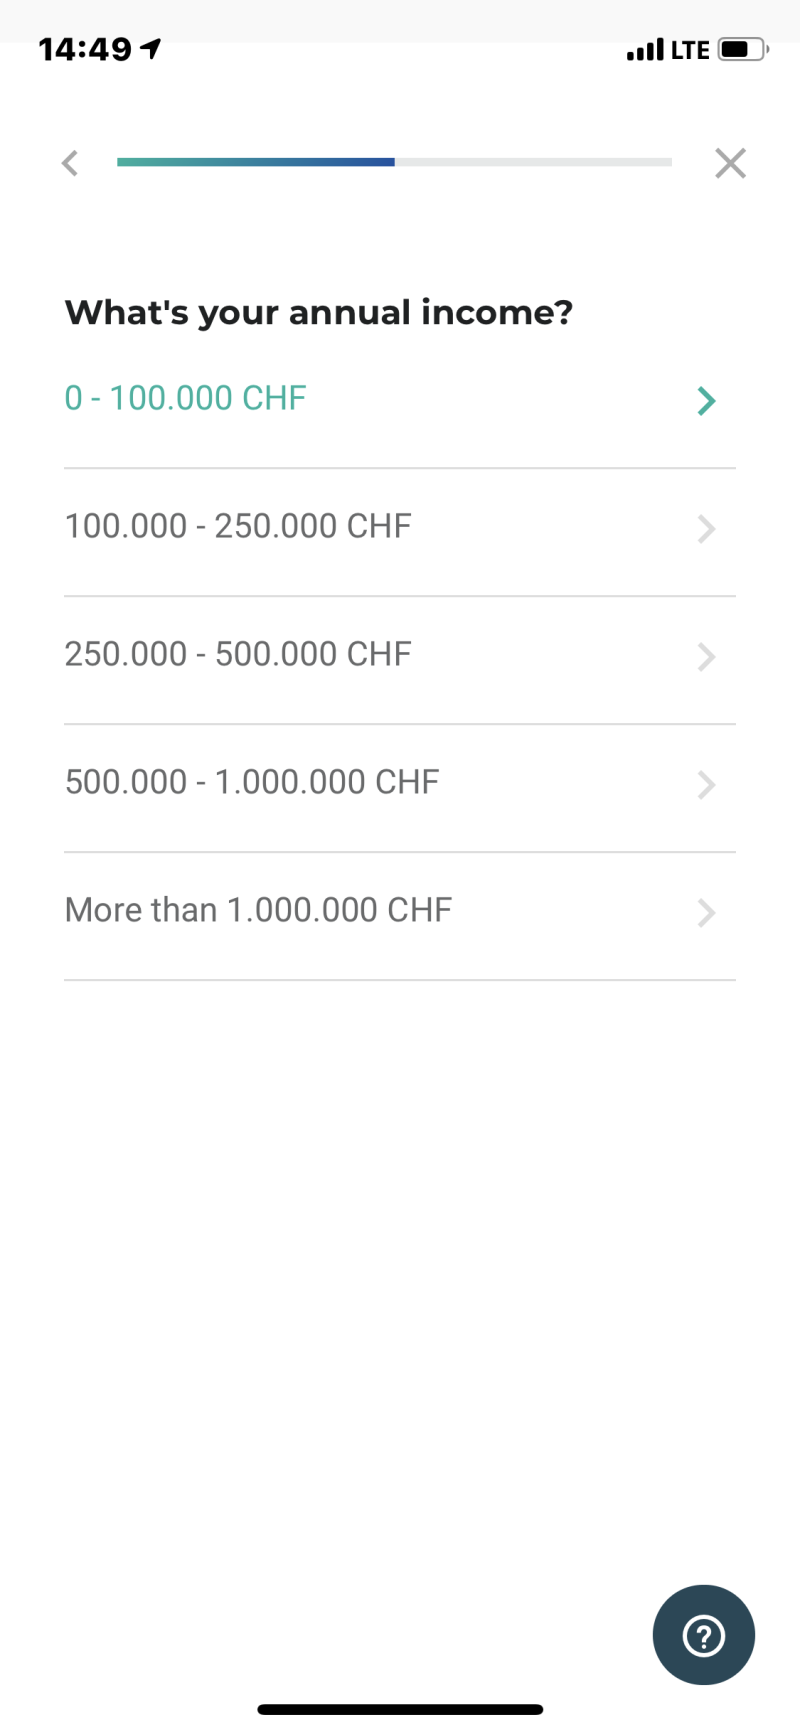Close the income questionnaire with X
Viewport: 800px width, 1732px height.
730,163
